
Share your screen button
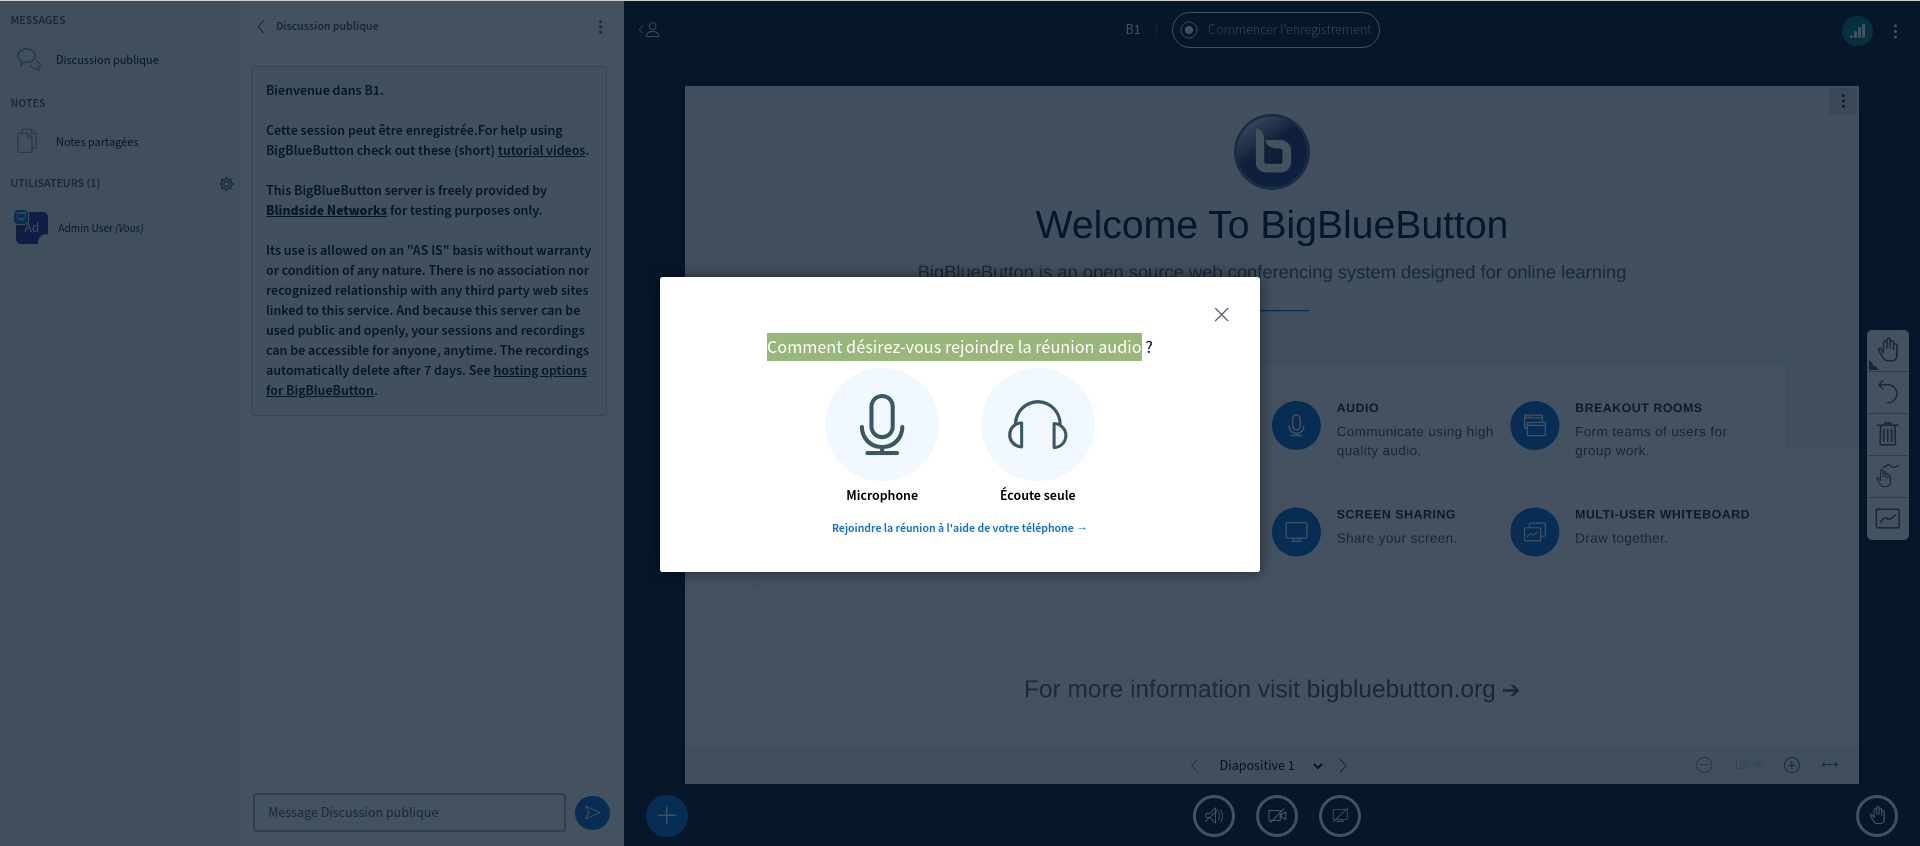point(1340,816)
